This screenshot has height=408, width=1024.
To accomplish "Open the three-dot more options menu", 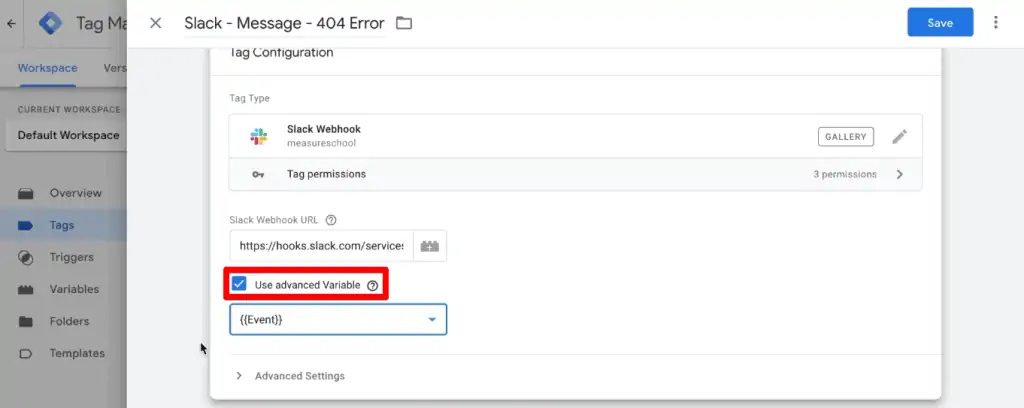I will click(x=995, y=23).
